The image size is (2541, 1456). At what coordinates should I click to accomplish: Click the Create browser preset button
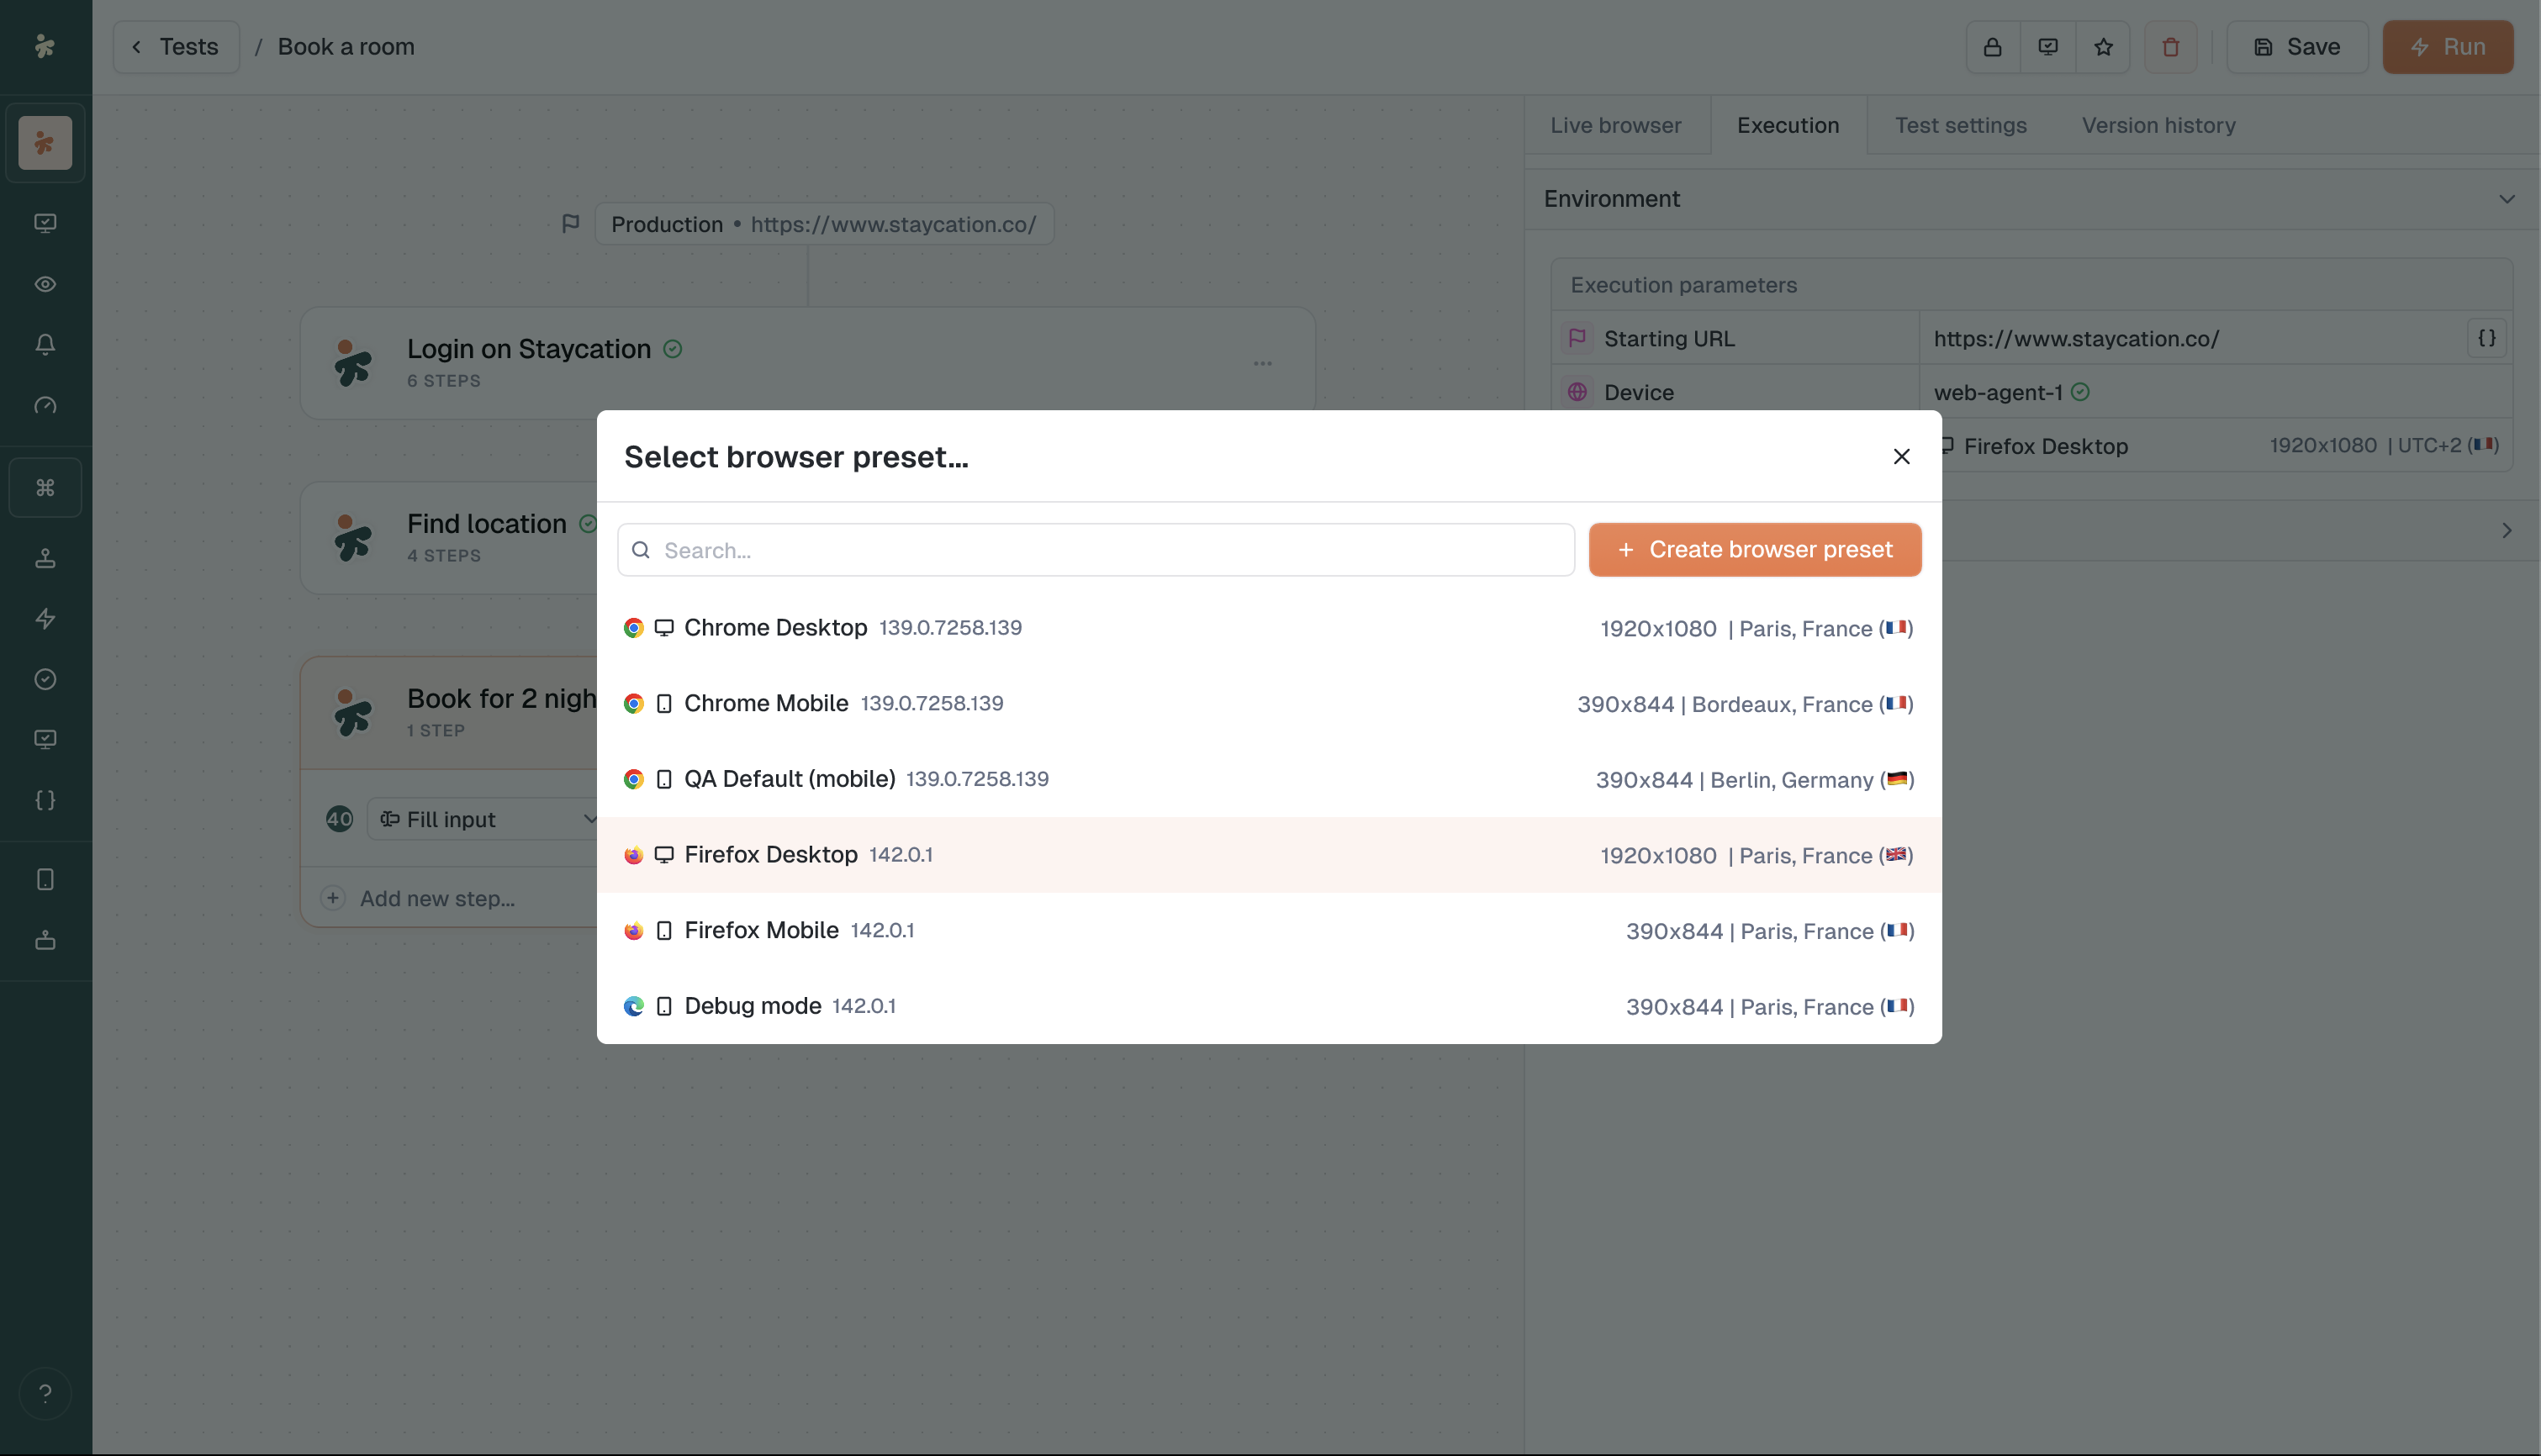pyautogui.click(x=1754, y=550)
